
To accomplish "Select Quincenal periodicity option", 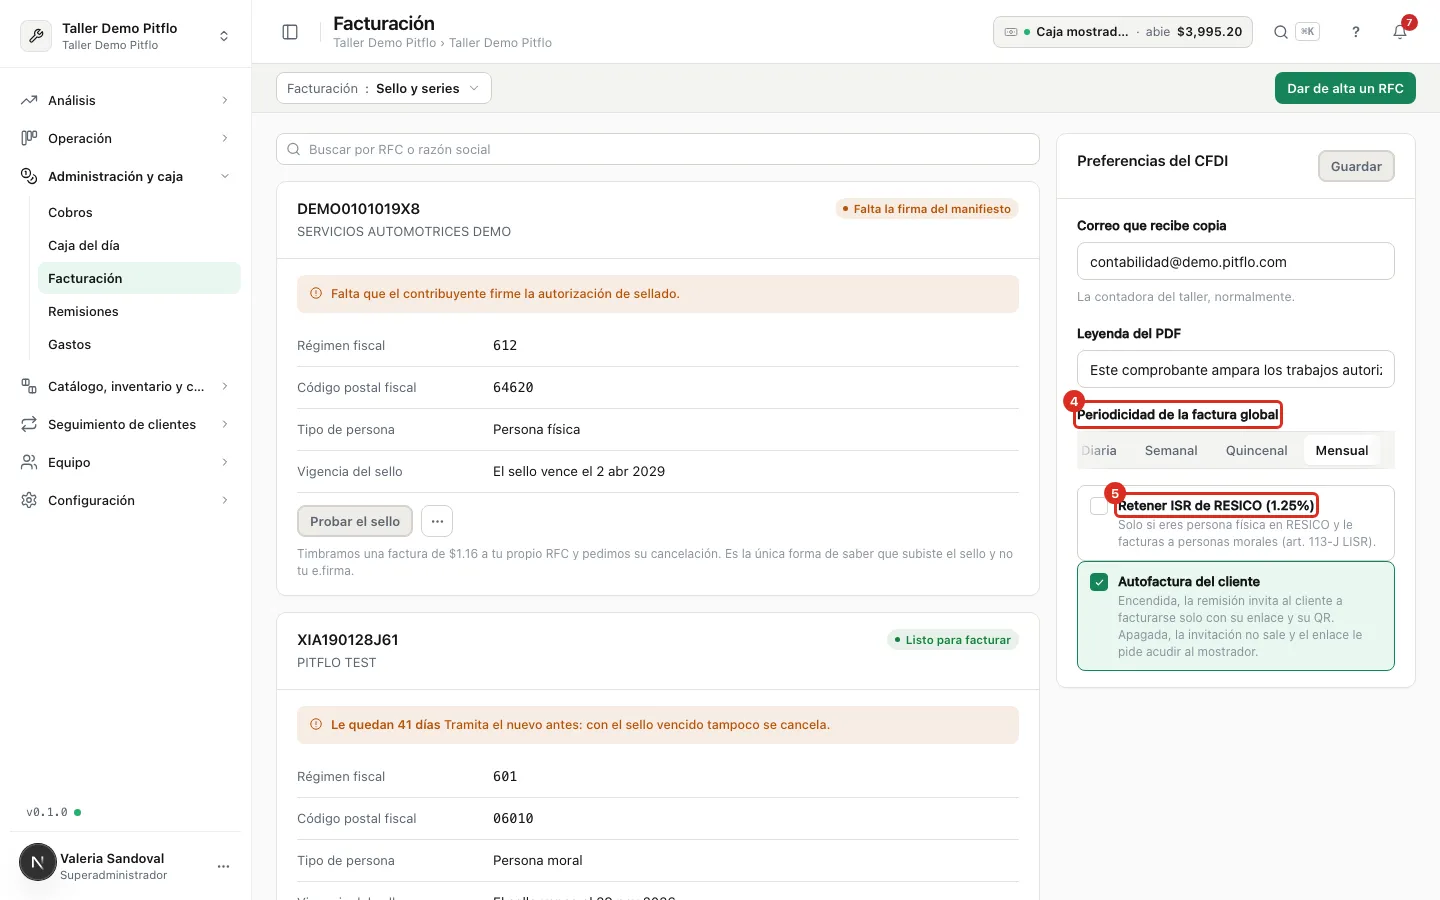I will point(1256,451).
